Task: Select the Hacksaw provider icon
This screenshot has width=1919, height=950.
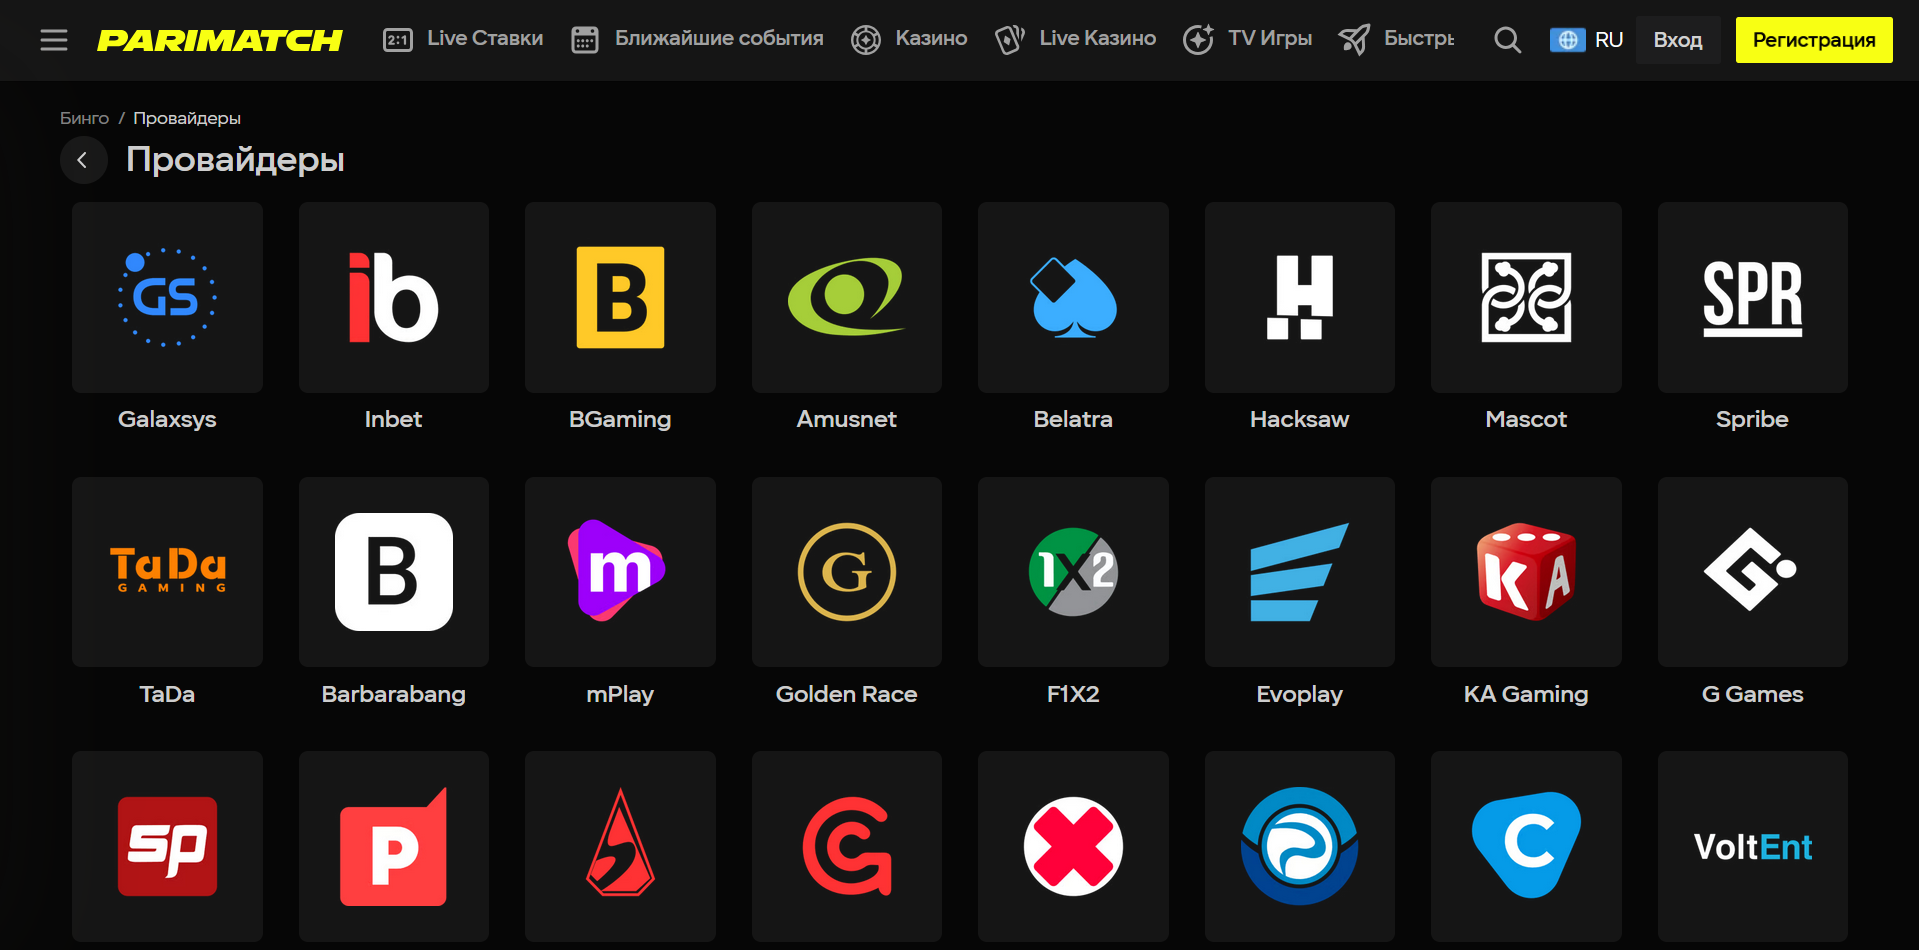Action: coord(1299,298)
